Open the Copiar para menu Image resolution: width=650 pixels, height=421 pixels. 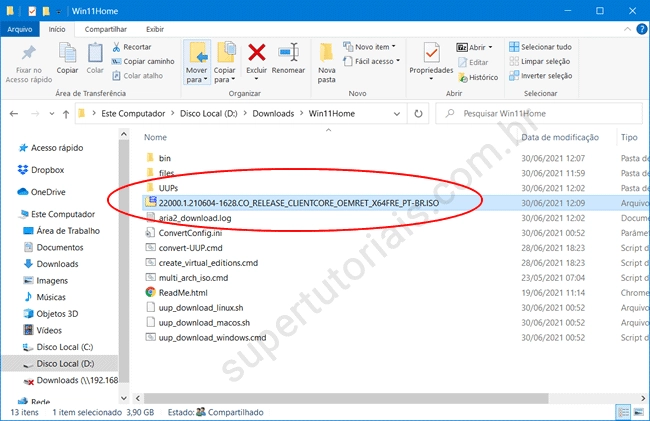tap(225, 63)
